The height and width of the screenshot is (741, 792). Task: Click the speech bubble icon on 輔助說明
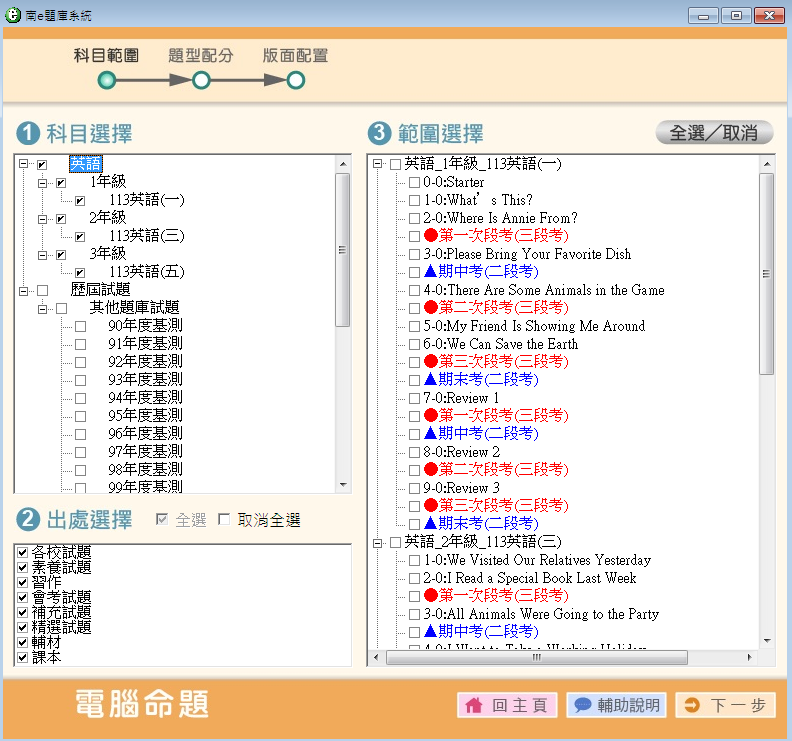[582, 705]
